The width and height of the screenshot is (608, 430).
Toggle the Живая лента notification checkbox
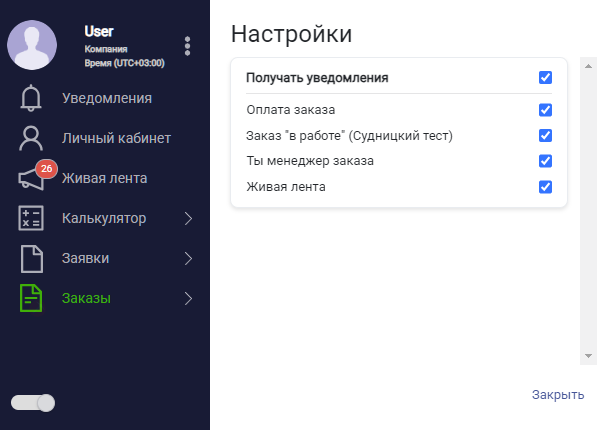coord(545,187)
